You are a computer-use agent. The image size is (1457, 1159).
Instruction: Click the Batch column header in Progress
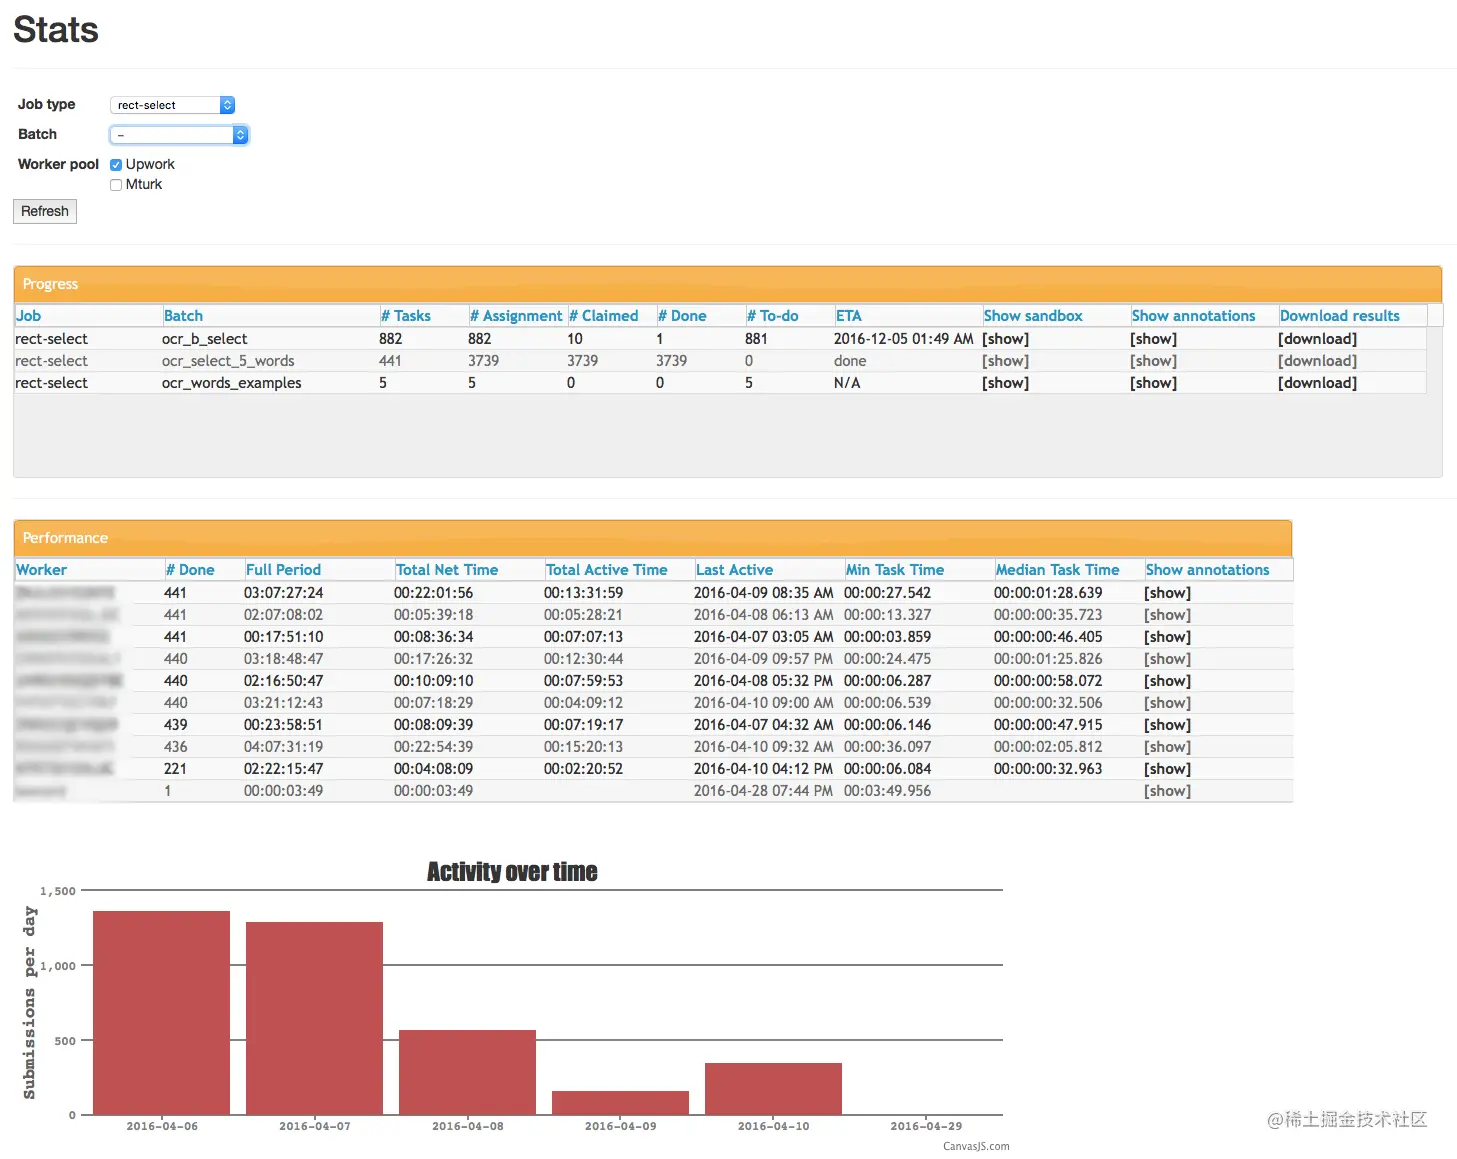[x=183, y=315]
